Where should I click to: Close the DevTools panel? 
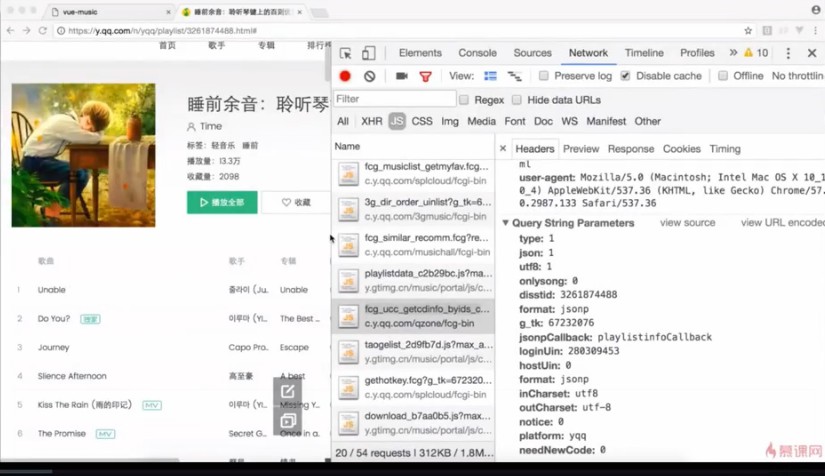click(x=812, y=53)
